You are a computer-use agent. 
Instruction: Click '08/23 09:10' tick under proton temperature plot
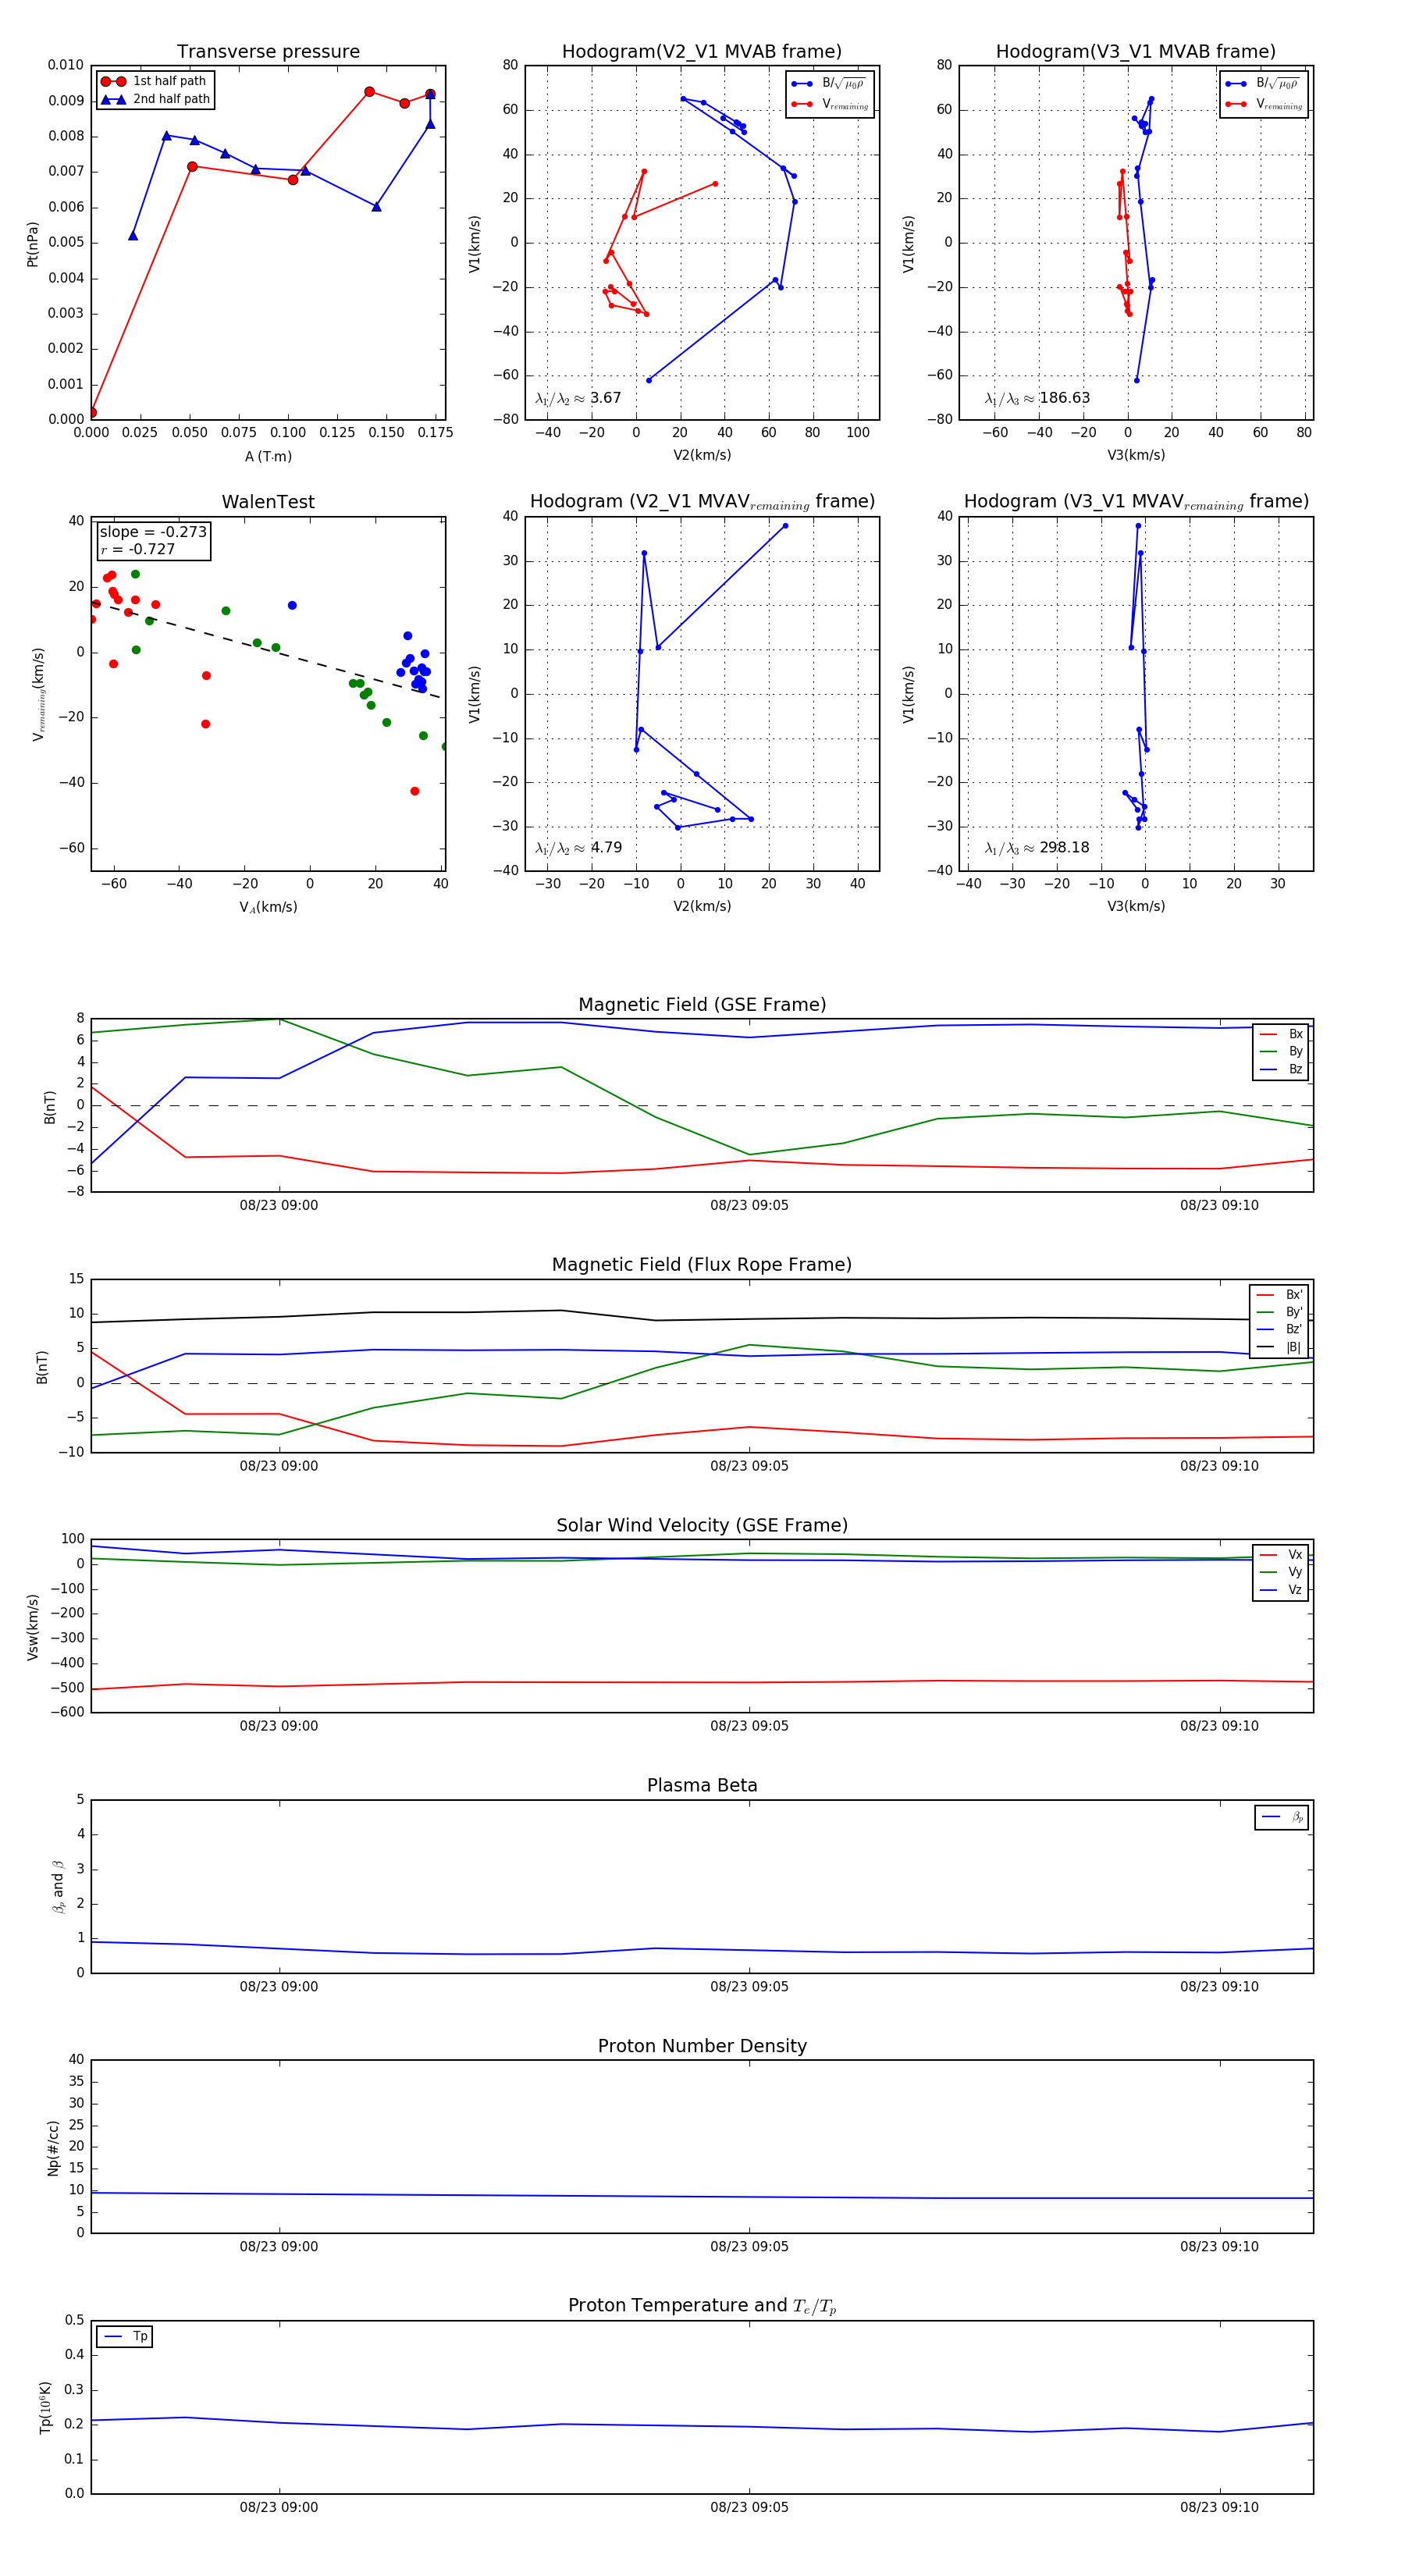pos(1219,2507)
